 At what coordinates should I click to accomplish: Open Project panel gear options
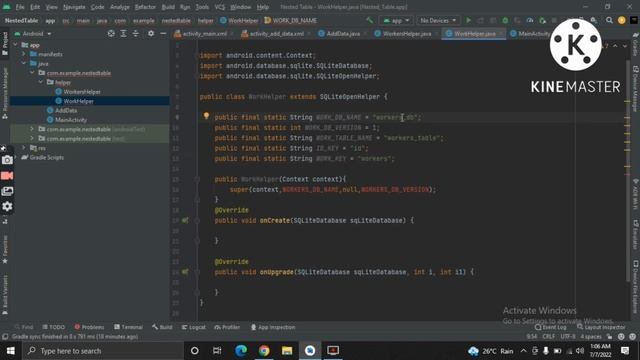(151, 34)
